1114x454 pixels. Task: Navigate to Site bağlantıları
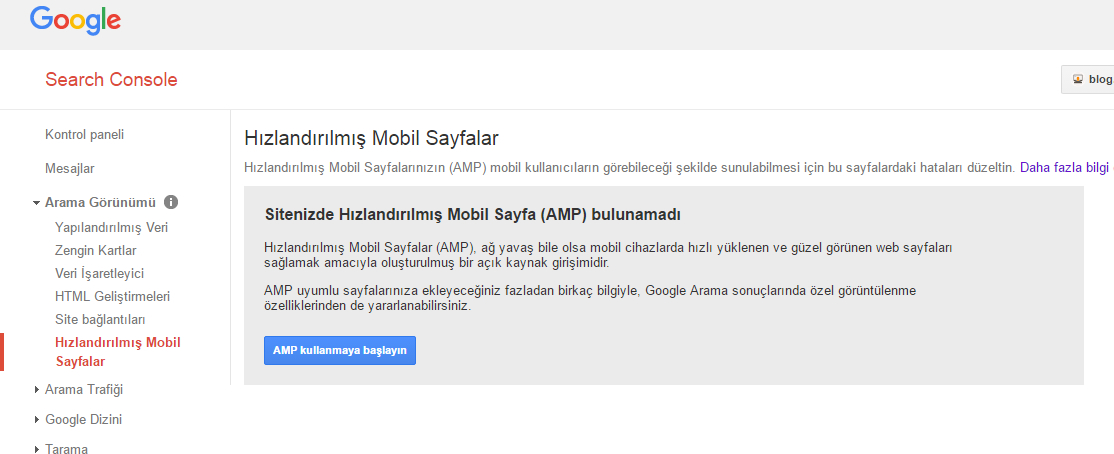click(x=100, y=319)
